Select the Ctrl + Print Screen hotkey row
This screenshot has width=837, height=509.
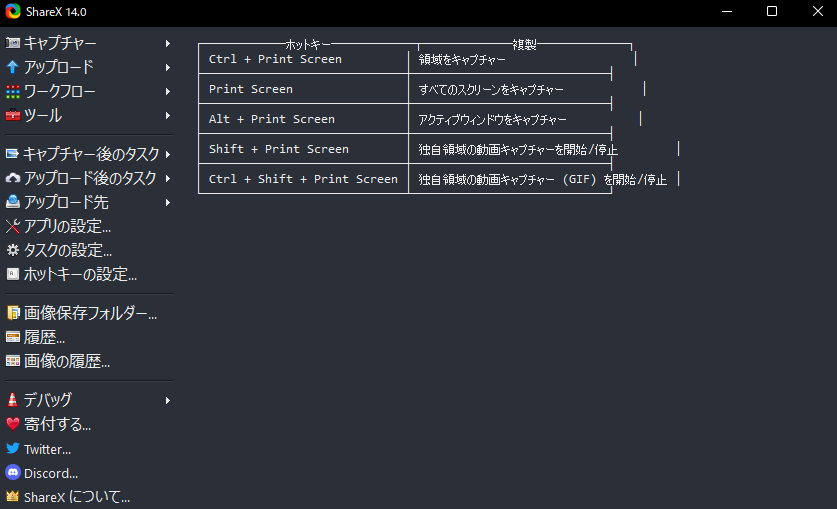pos(275,59)
